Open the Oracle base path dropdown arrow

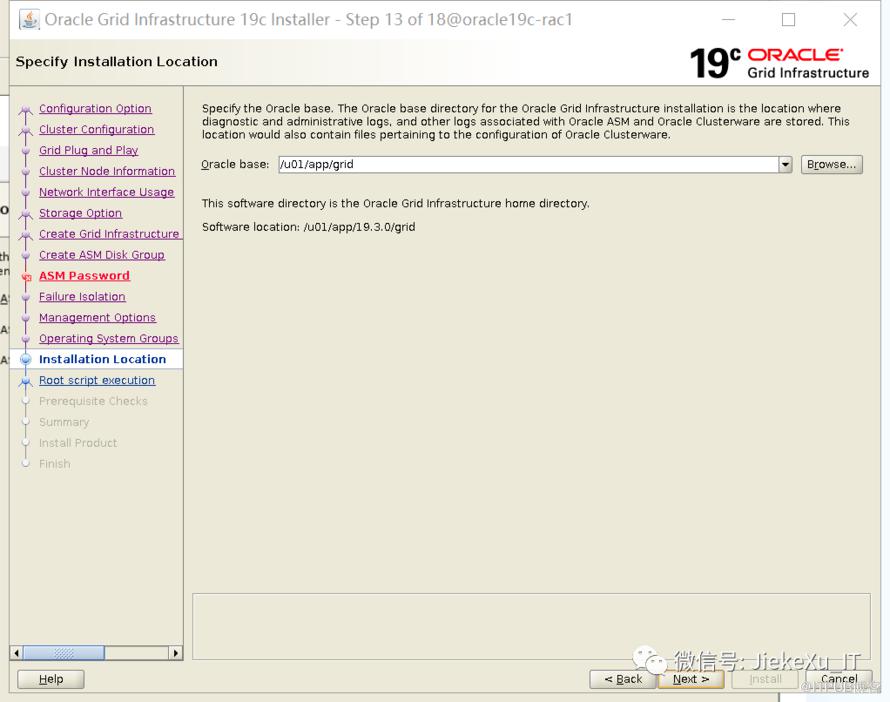pyautogui.click(x=785, y=165)
